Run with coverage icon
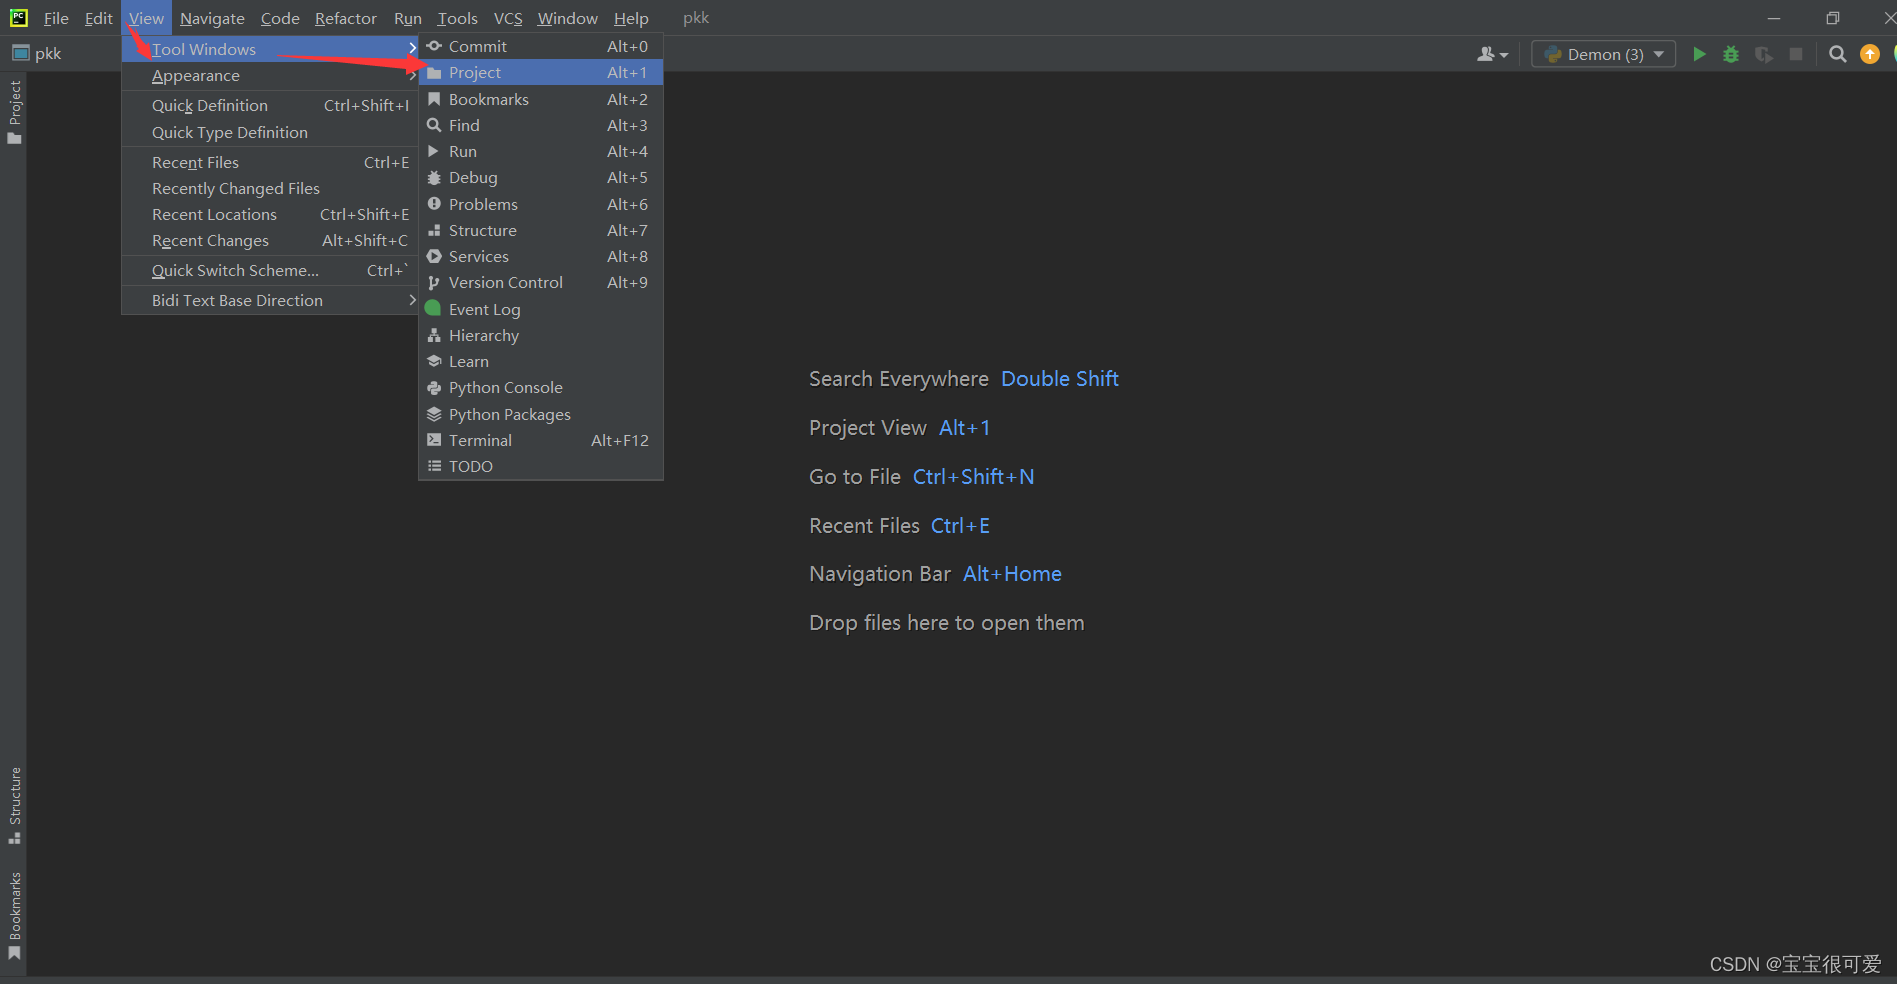This screenshot has height=984, width=1897. coord(1764,54)
